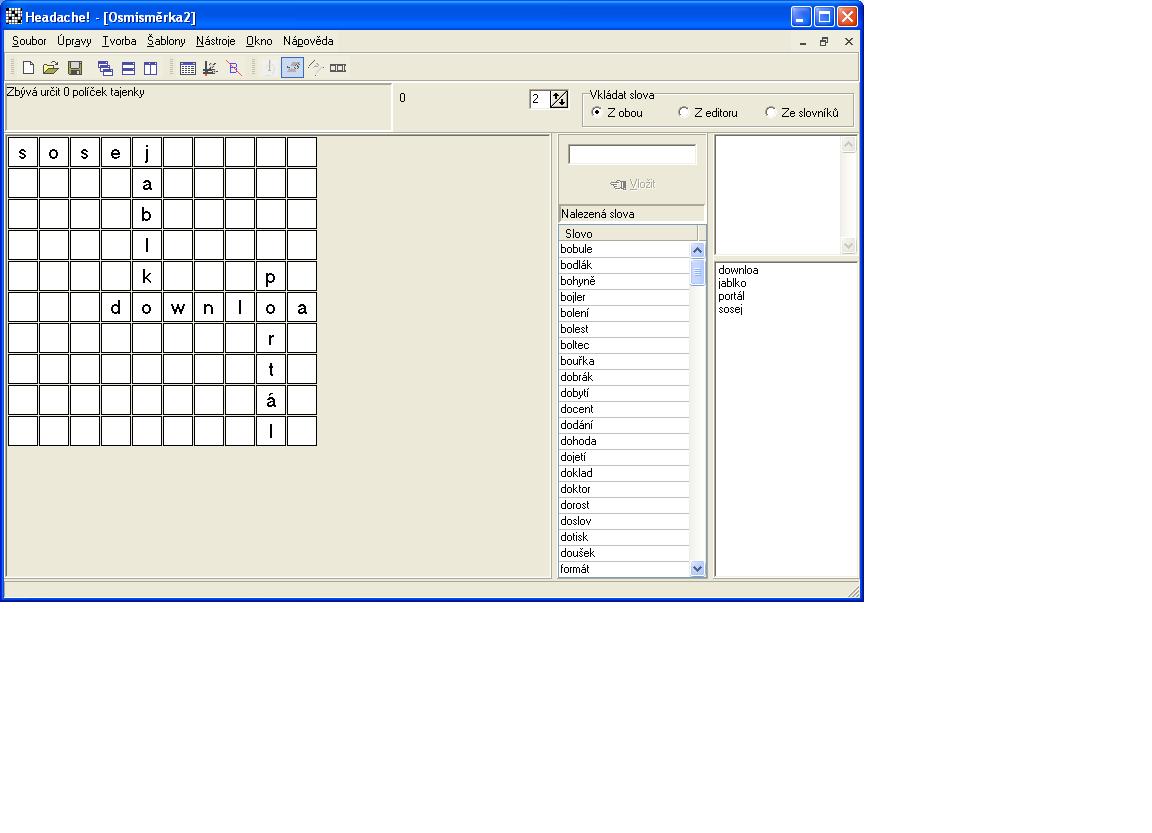Cascade windows using toolbar icon
This screenshot has height=833, width=1152.
pyautogui.click(x=105, y=68)
